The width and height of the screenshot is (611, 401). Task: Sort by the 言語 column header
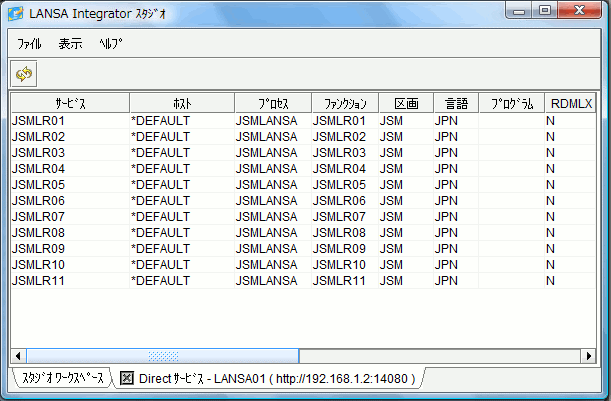click(456, 103)
